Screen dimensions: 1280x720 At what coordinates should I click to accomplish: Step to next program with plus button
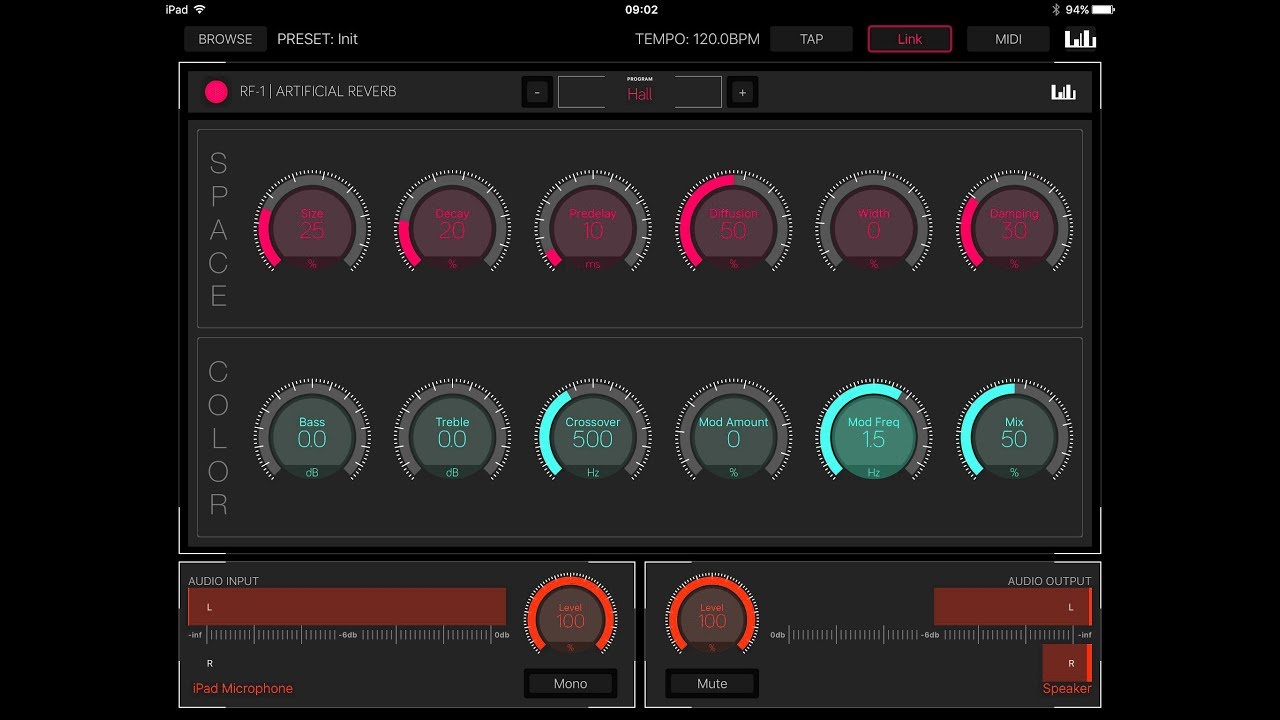coord(742,92)
